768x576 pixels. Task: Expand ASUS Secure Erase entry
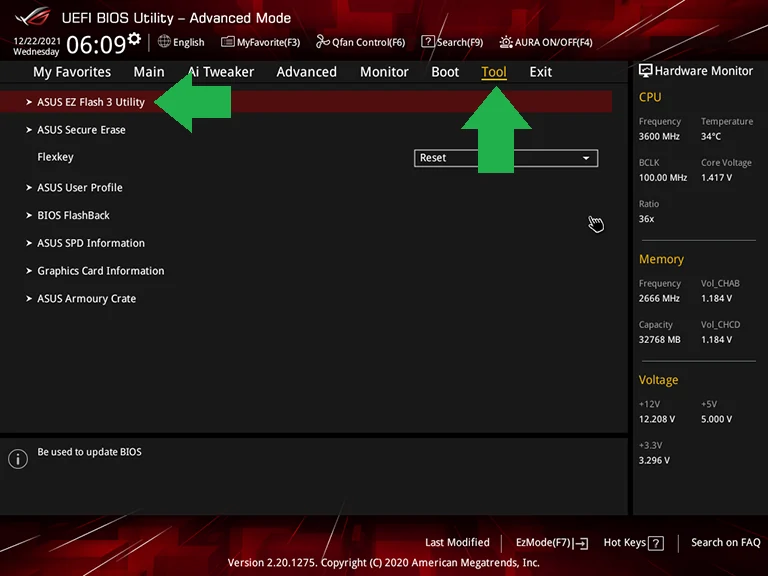81,130
